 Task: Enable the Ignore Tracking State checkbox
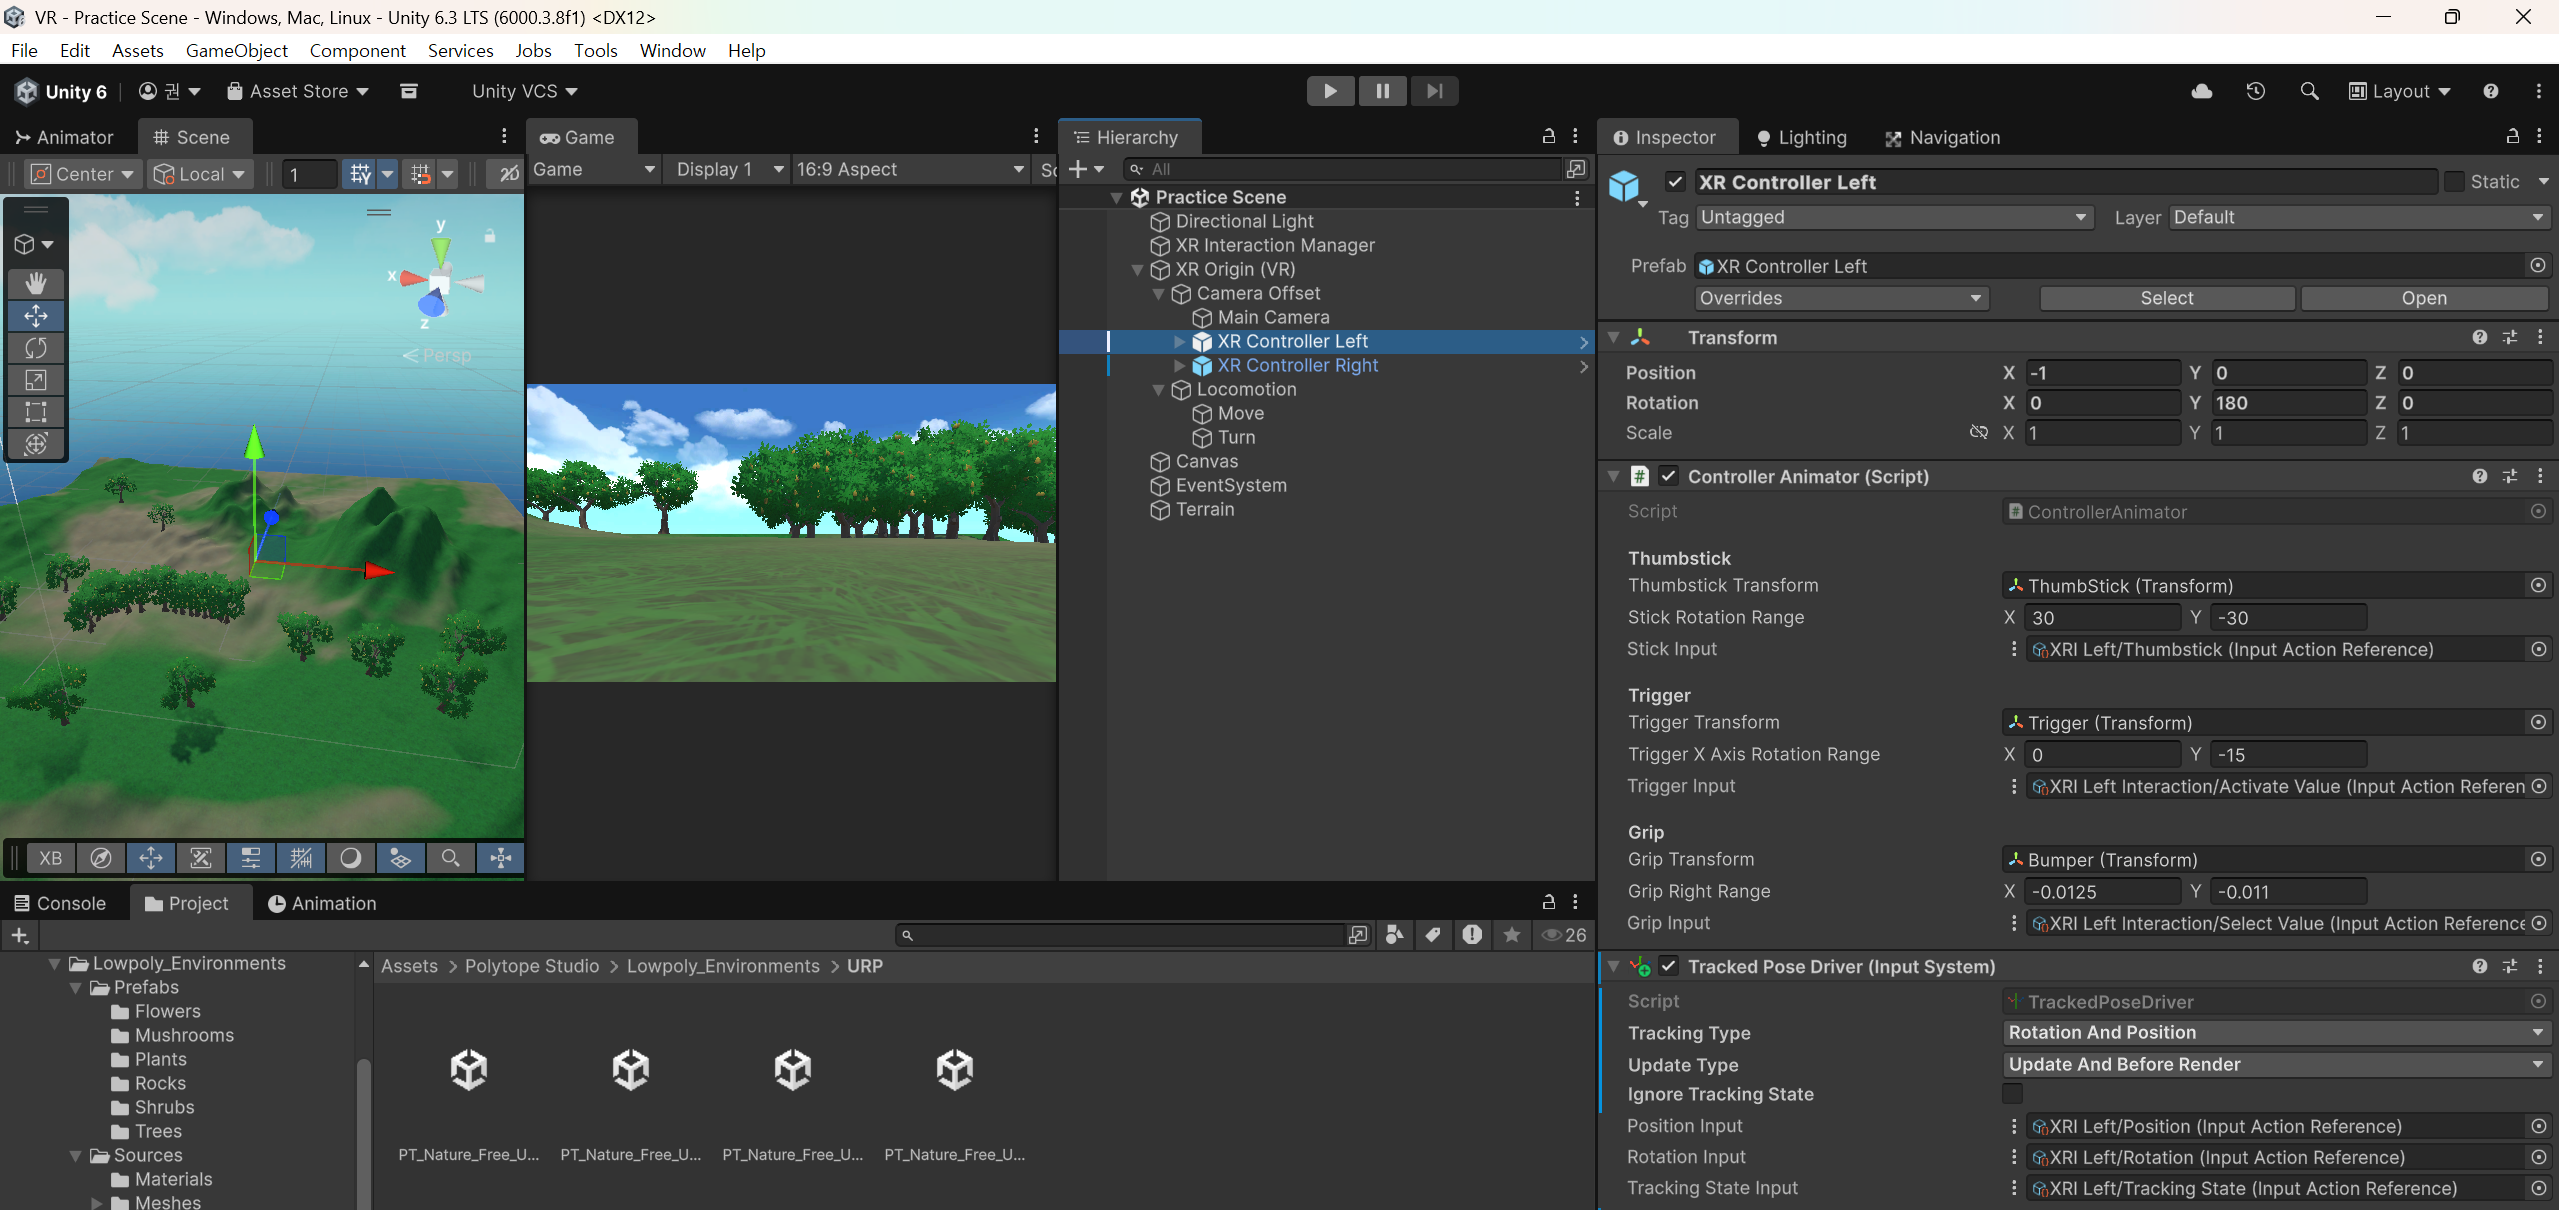pos(2012,1094)
